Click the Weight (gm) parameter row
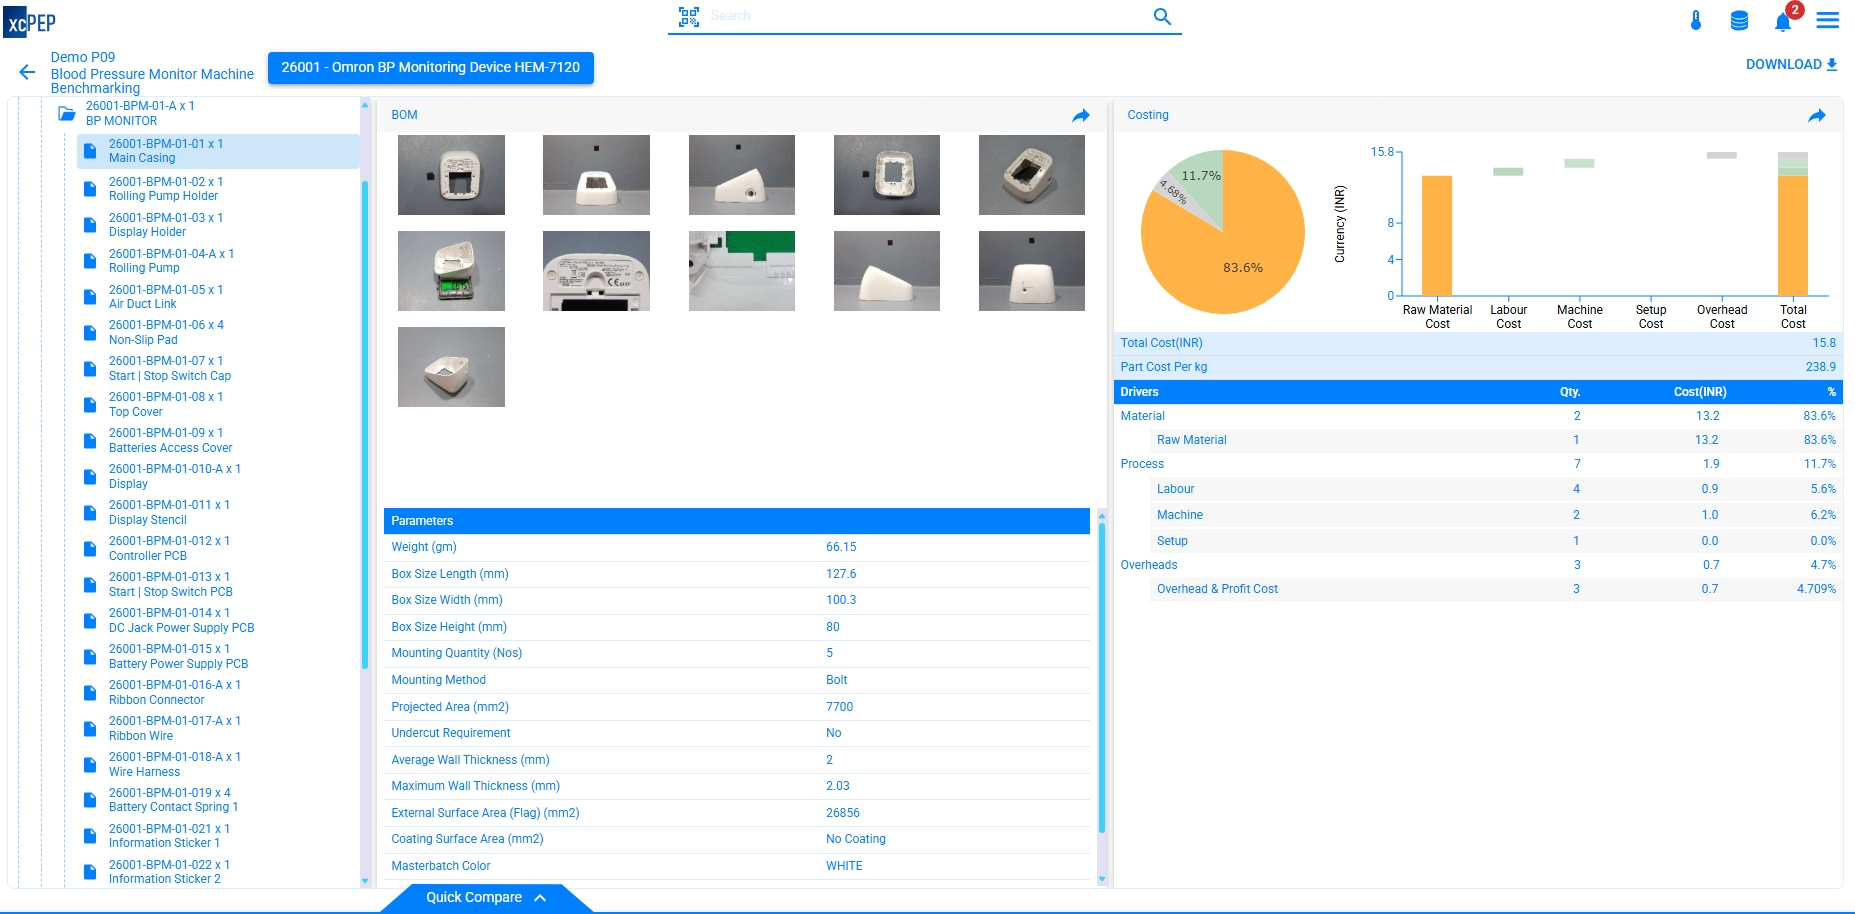This screenshot has width=1855, height=914. [x=737, y=547]
